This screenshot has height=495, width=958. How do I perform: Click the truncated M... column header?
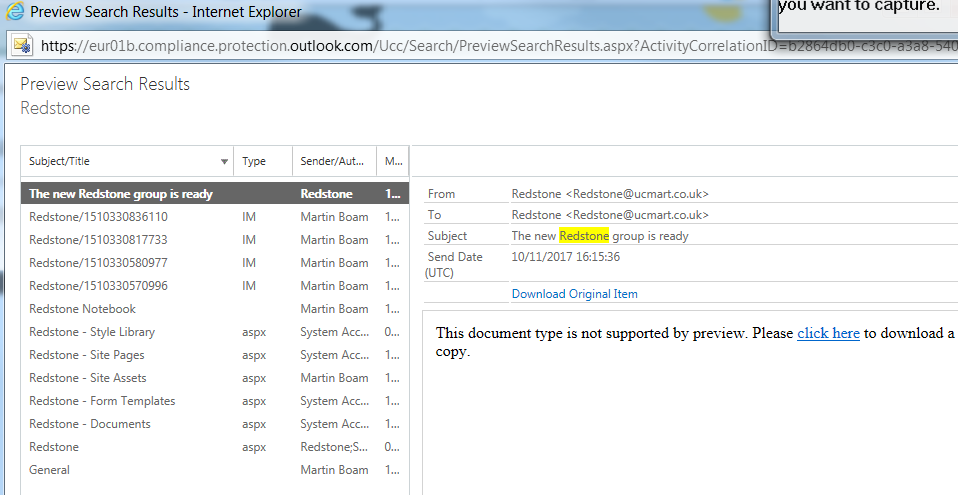(392, 162)
